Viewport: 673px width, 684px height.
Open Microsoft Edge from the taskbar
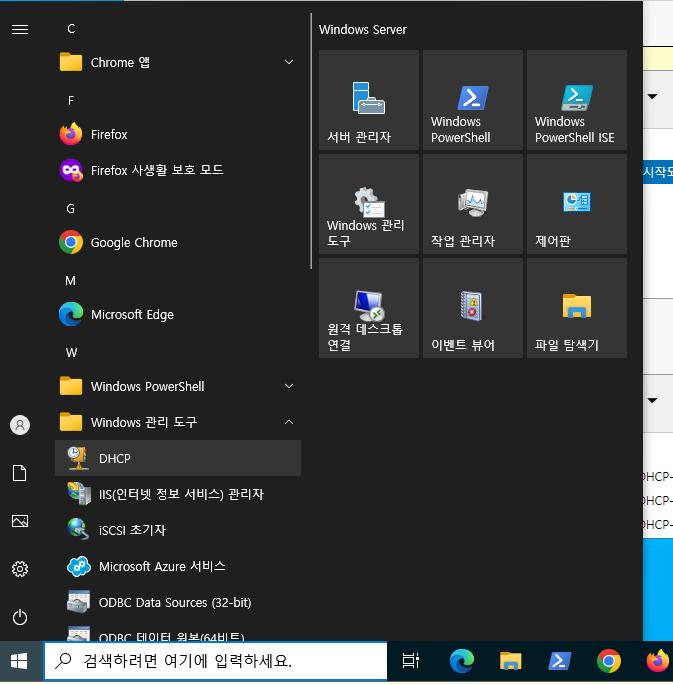pos(462,661)
